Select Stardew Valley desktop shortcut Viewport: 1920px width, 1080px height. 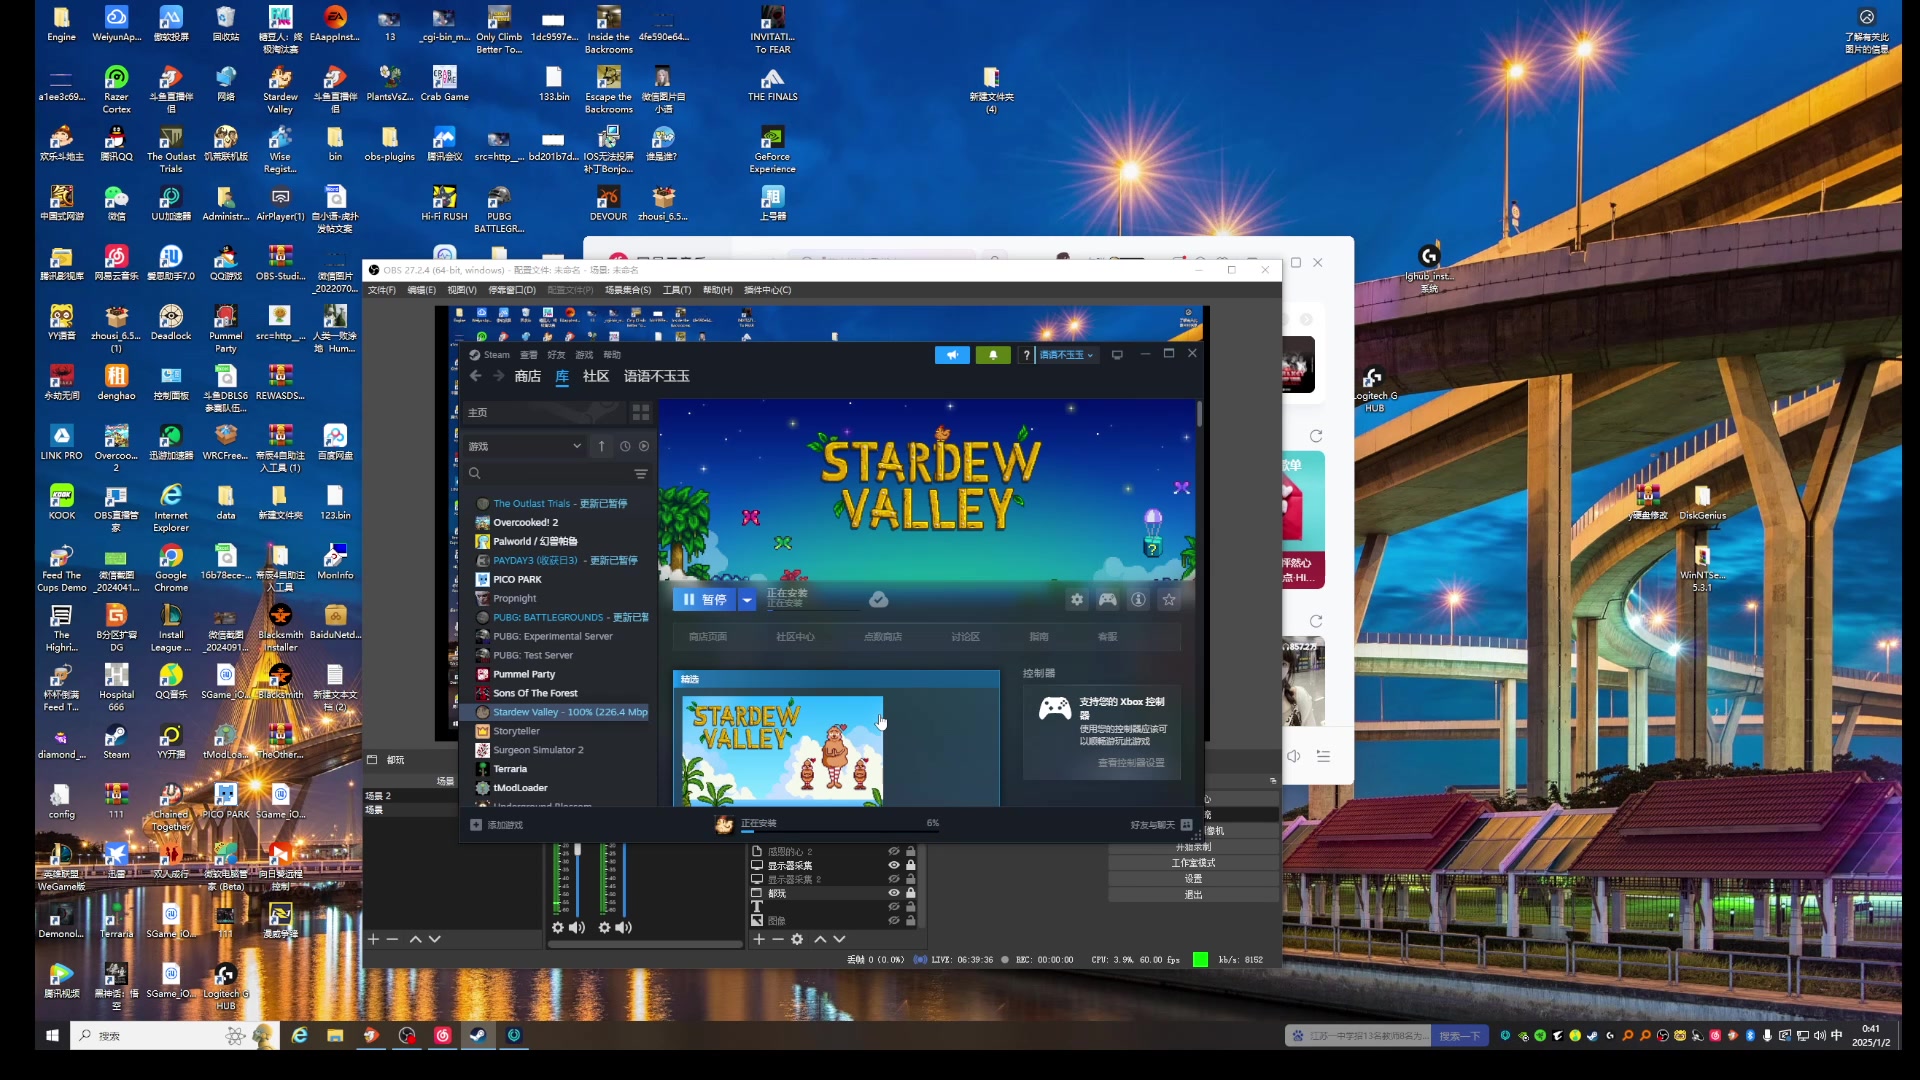(280, 88)
